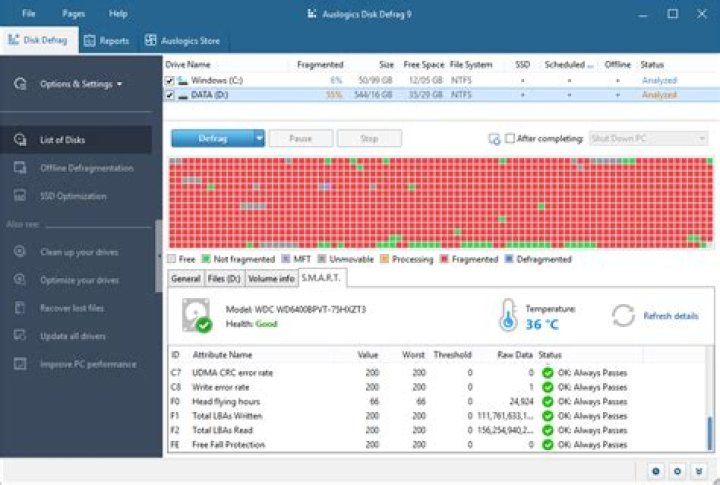Image resolution: width=720 pixels, height=485 pixels.
Task: Click the Clean up your drives icon
Action: pyautogui.click(x=20, y=252)
